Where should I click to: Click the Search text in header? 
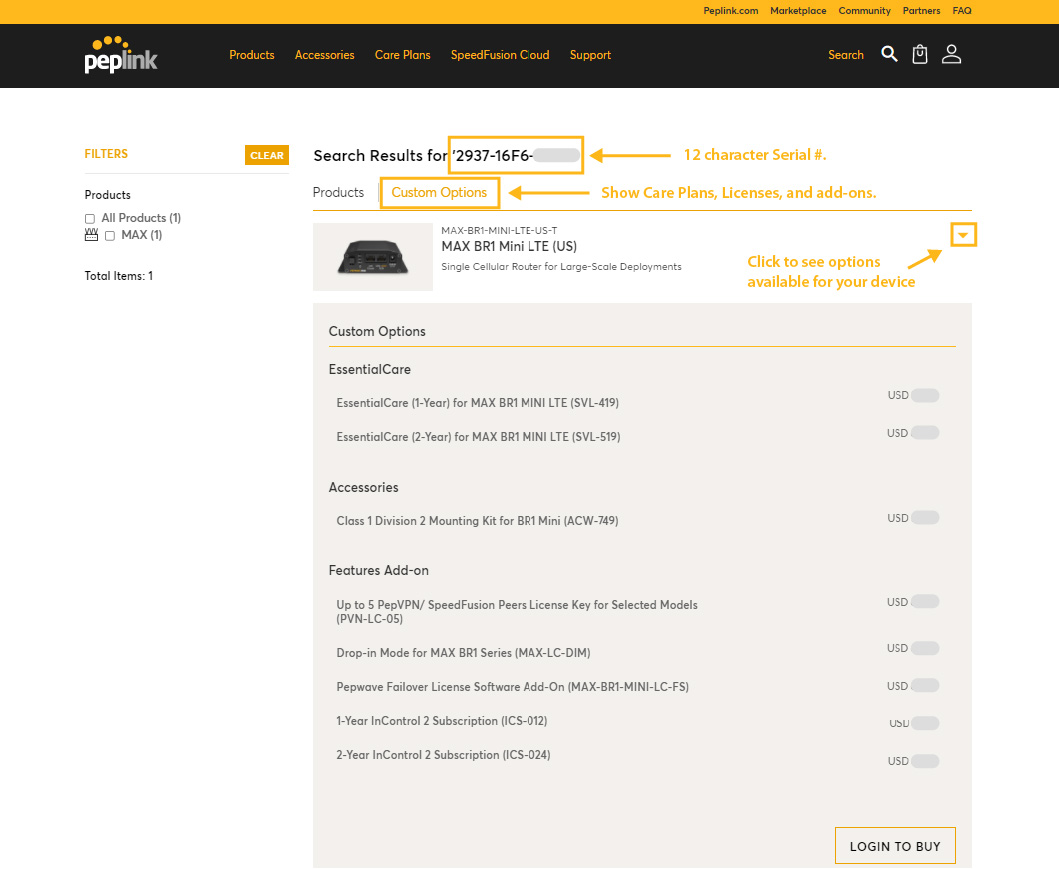[x=846, y=55]
